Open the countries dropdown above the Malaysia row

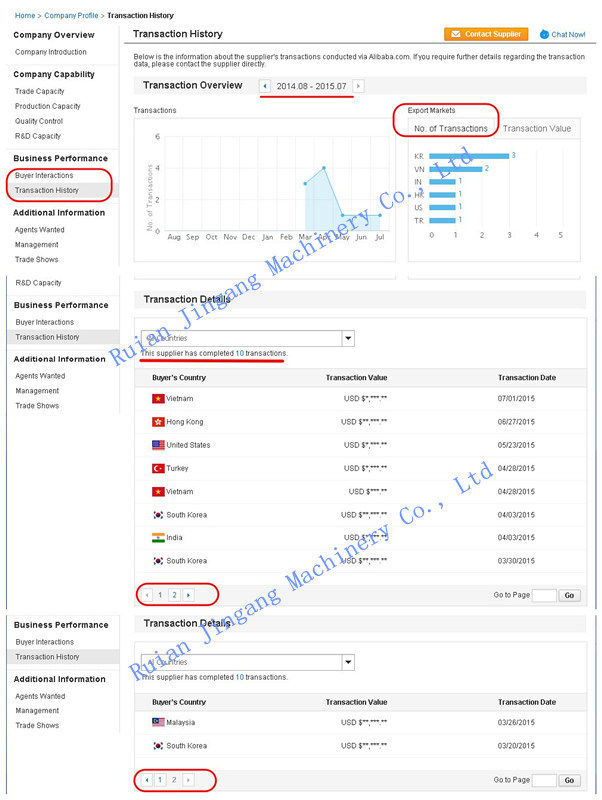tap(247, 662)
